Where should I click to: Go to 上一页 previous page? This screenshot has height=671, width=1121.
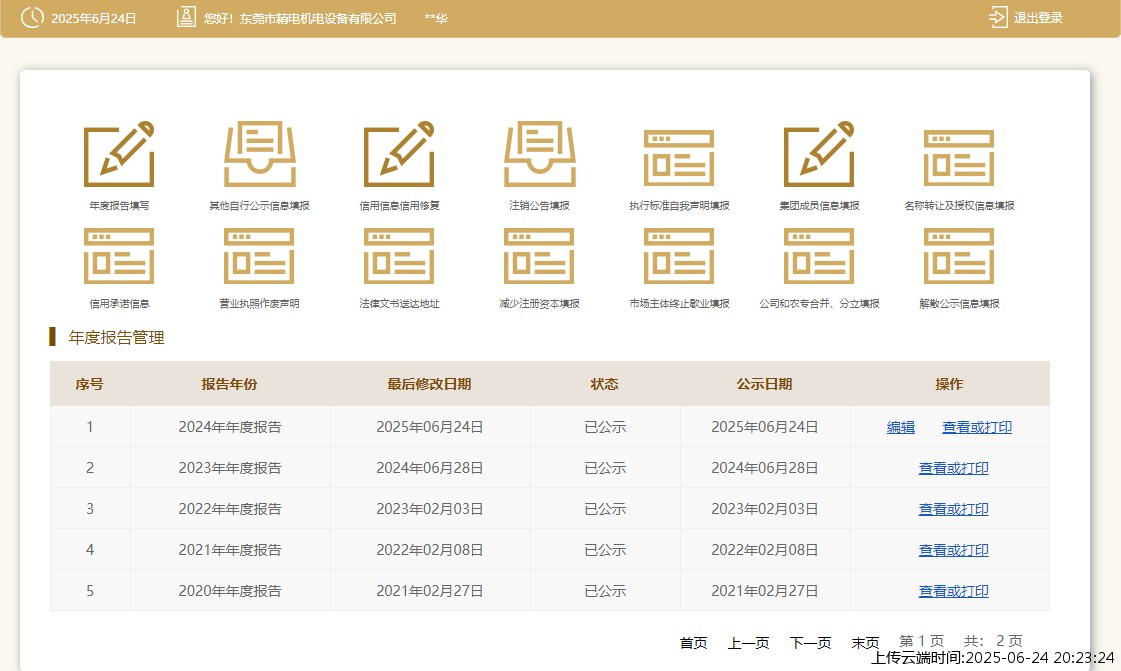(749, 643)
